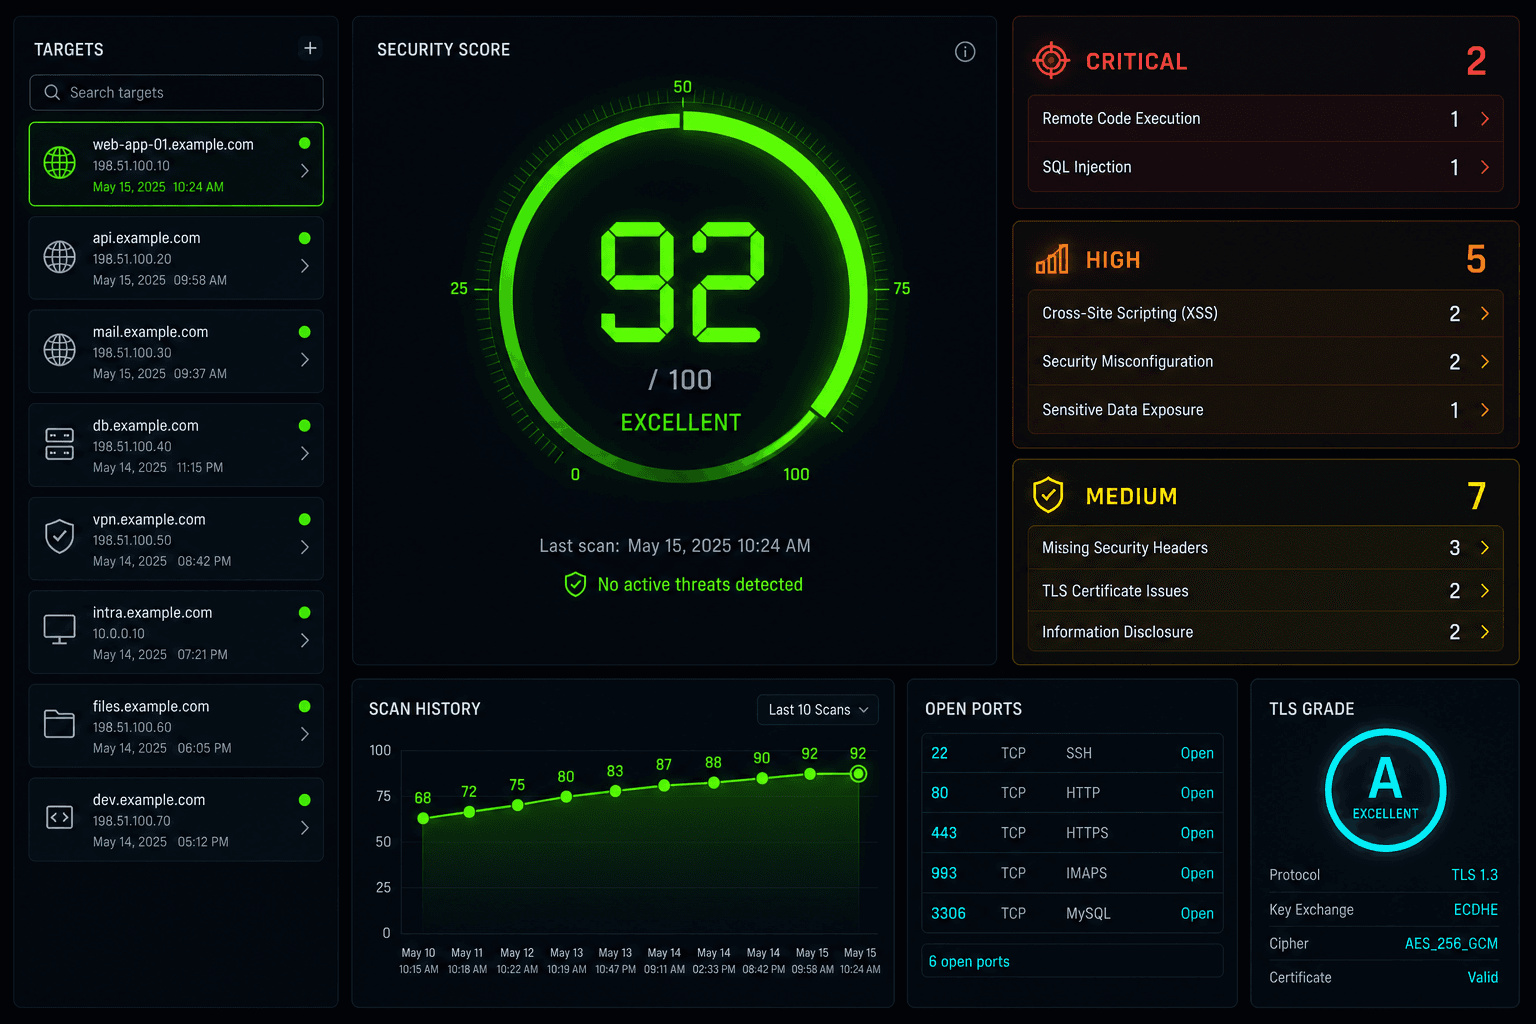Click the High severity bar chart icon
1536x1024 pixels.
tap(1052, 259)
